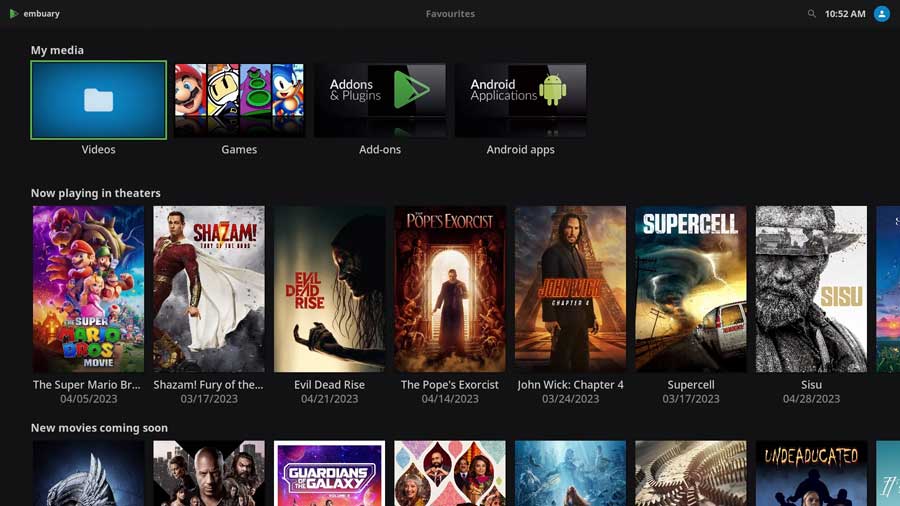Open the Videos folder tile
Image resolution: width=900 pixels, height=506 pixels.
coord(99,100)
